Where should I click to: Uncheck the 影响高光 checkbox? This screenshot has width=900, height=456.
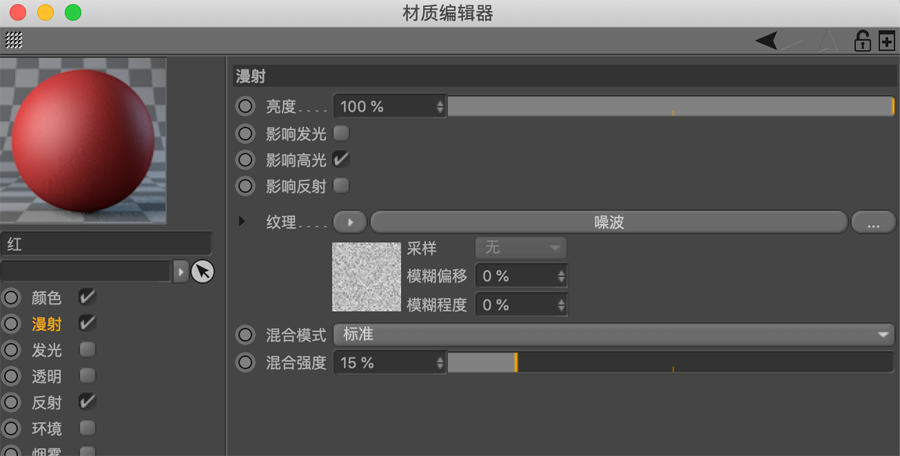click(341, 159)
